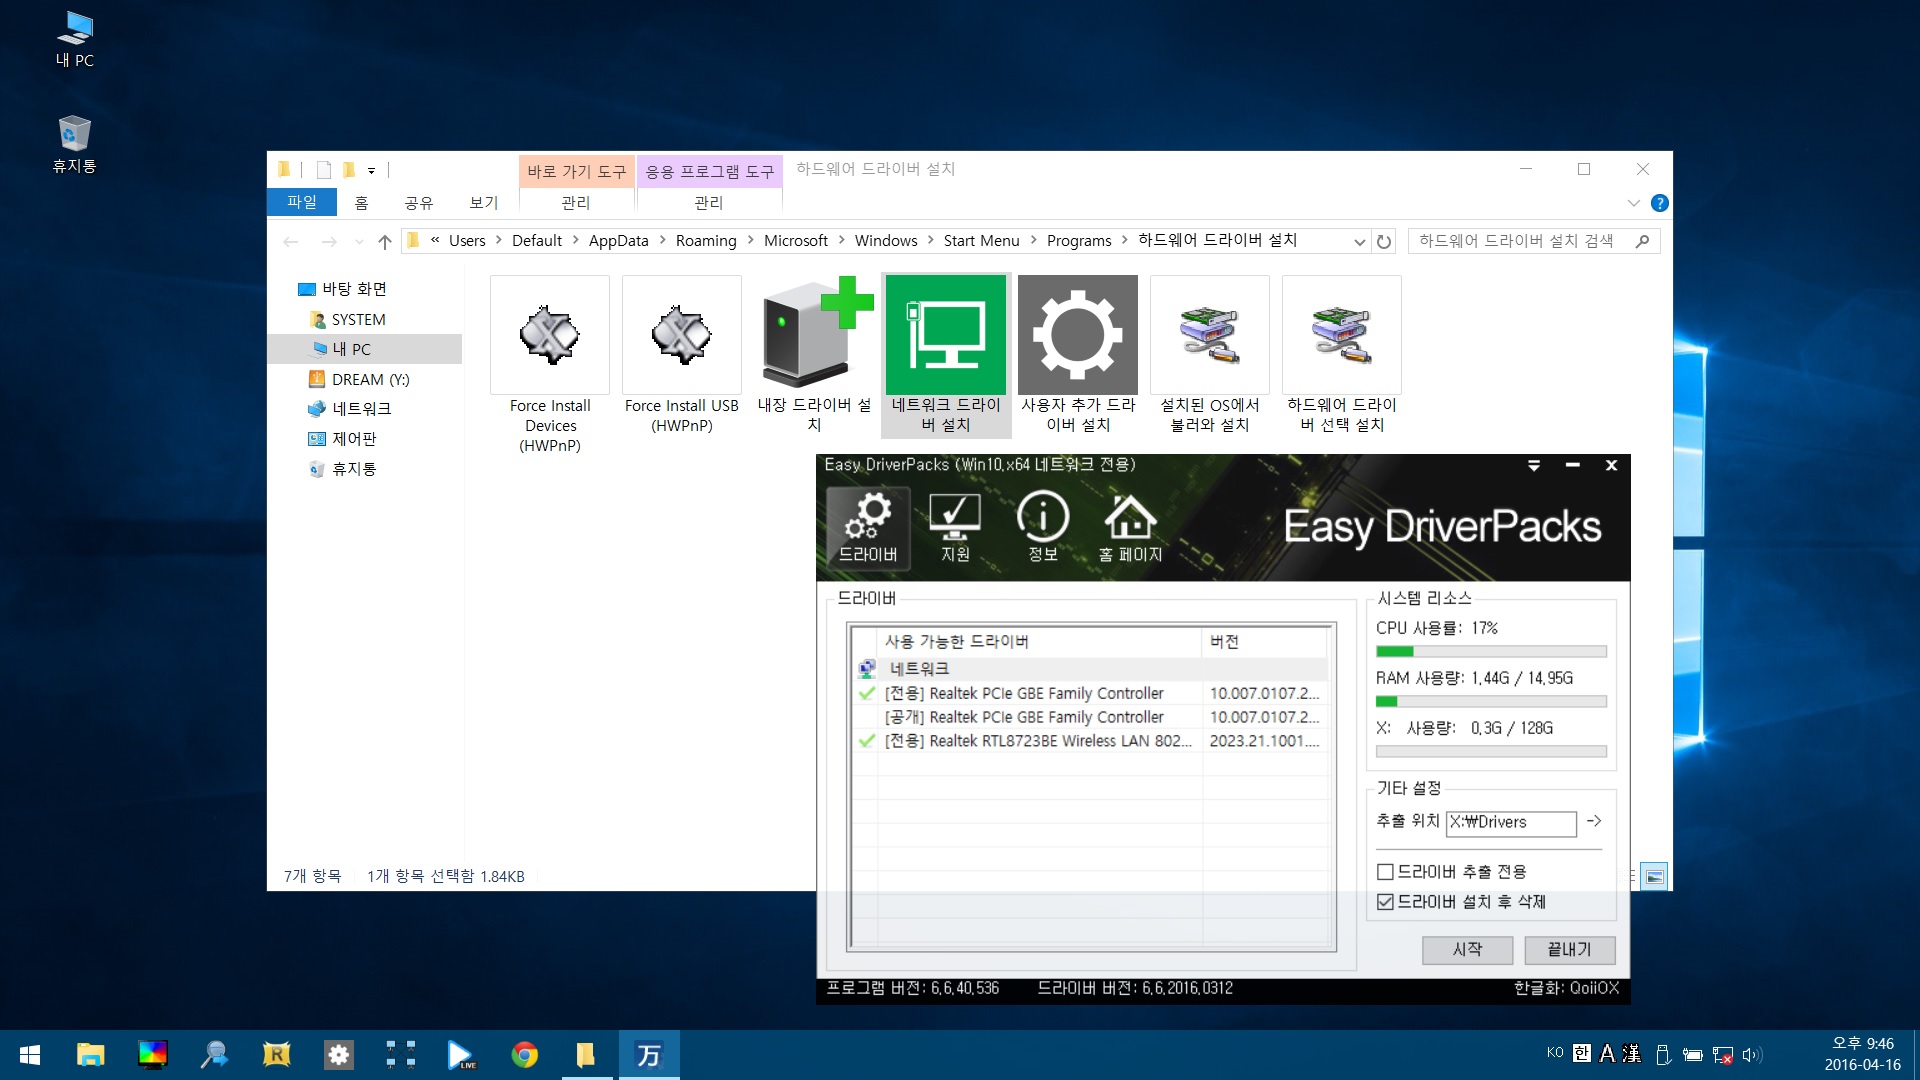This screenshot has width=1920, height=1080.
Task: Toggle check on [전용] Realtek PCIe GBE driver
Action: pos(867,693)
